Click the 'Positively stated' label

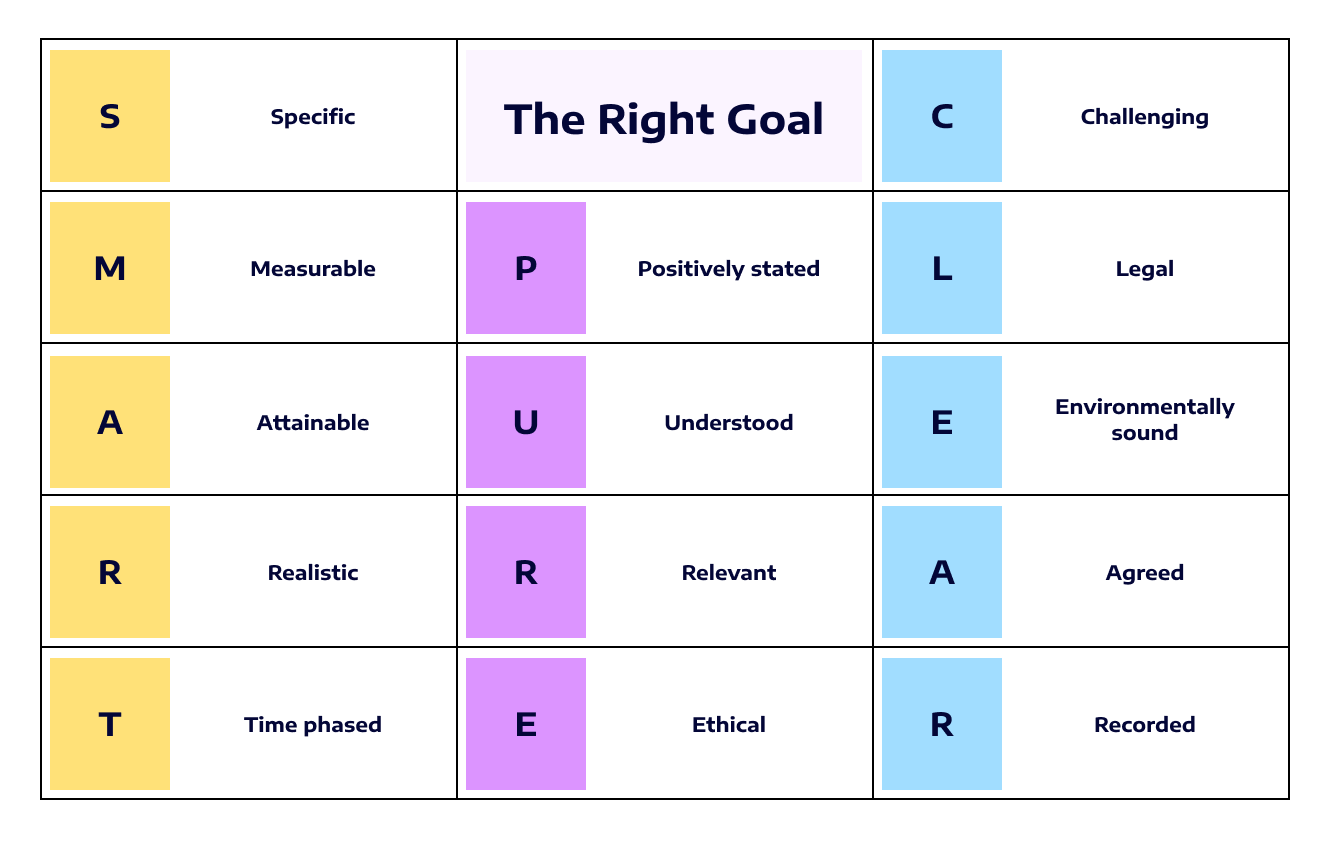[x=729, y=269]
